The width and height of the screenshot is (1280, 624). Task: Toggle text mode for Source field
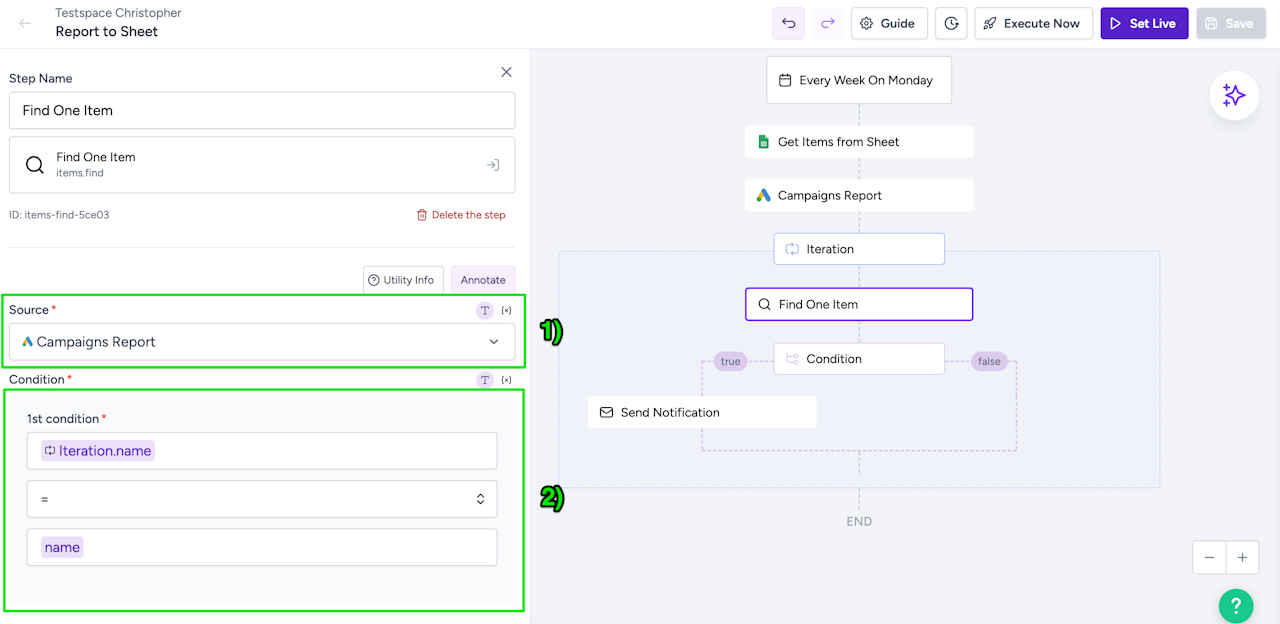(485, 310)
